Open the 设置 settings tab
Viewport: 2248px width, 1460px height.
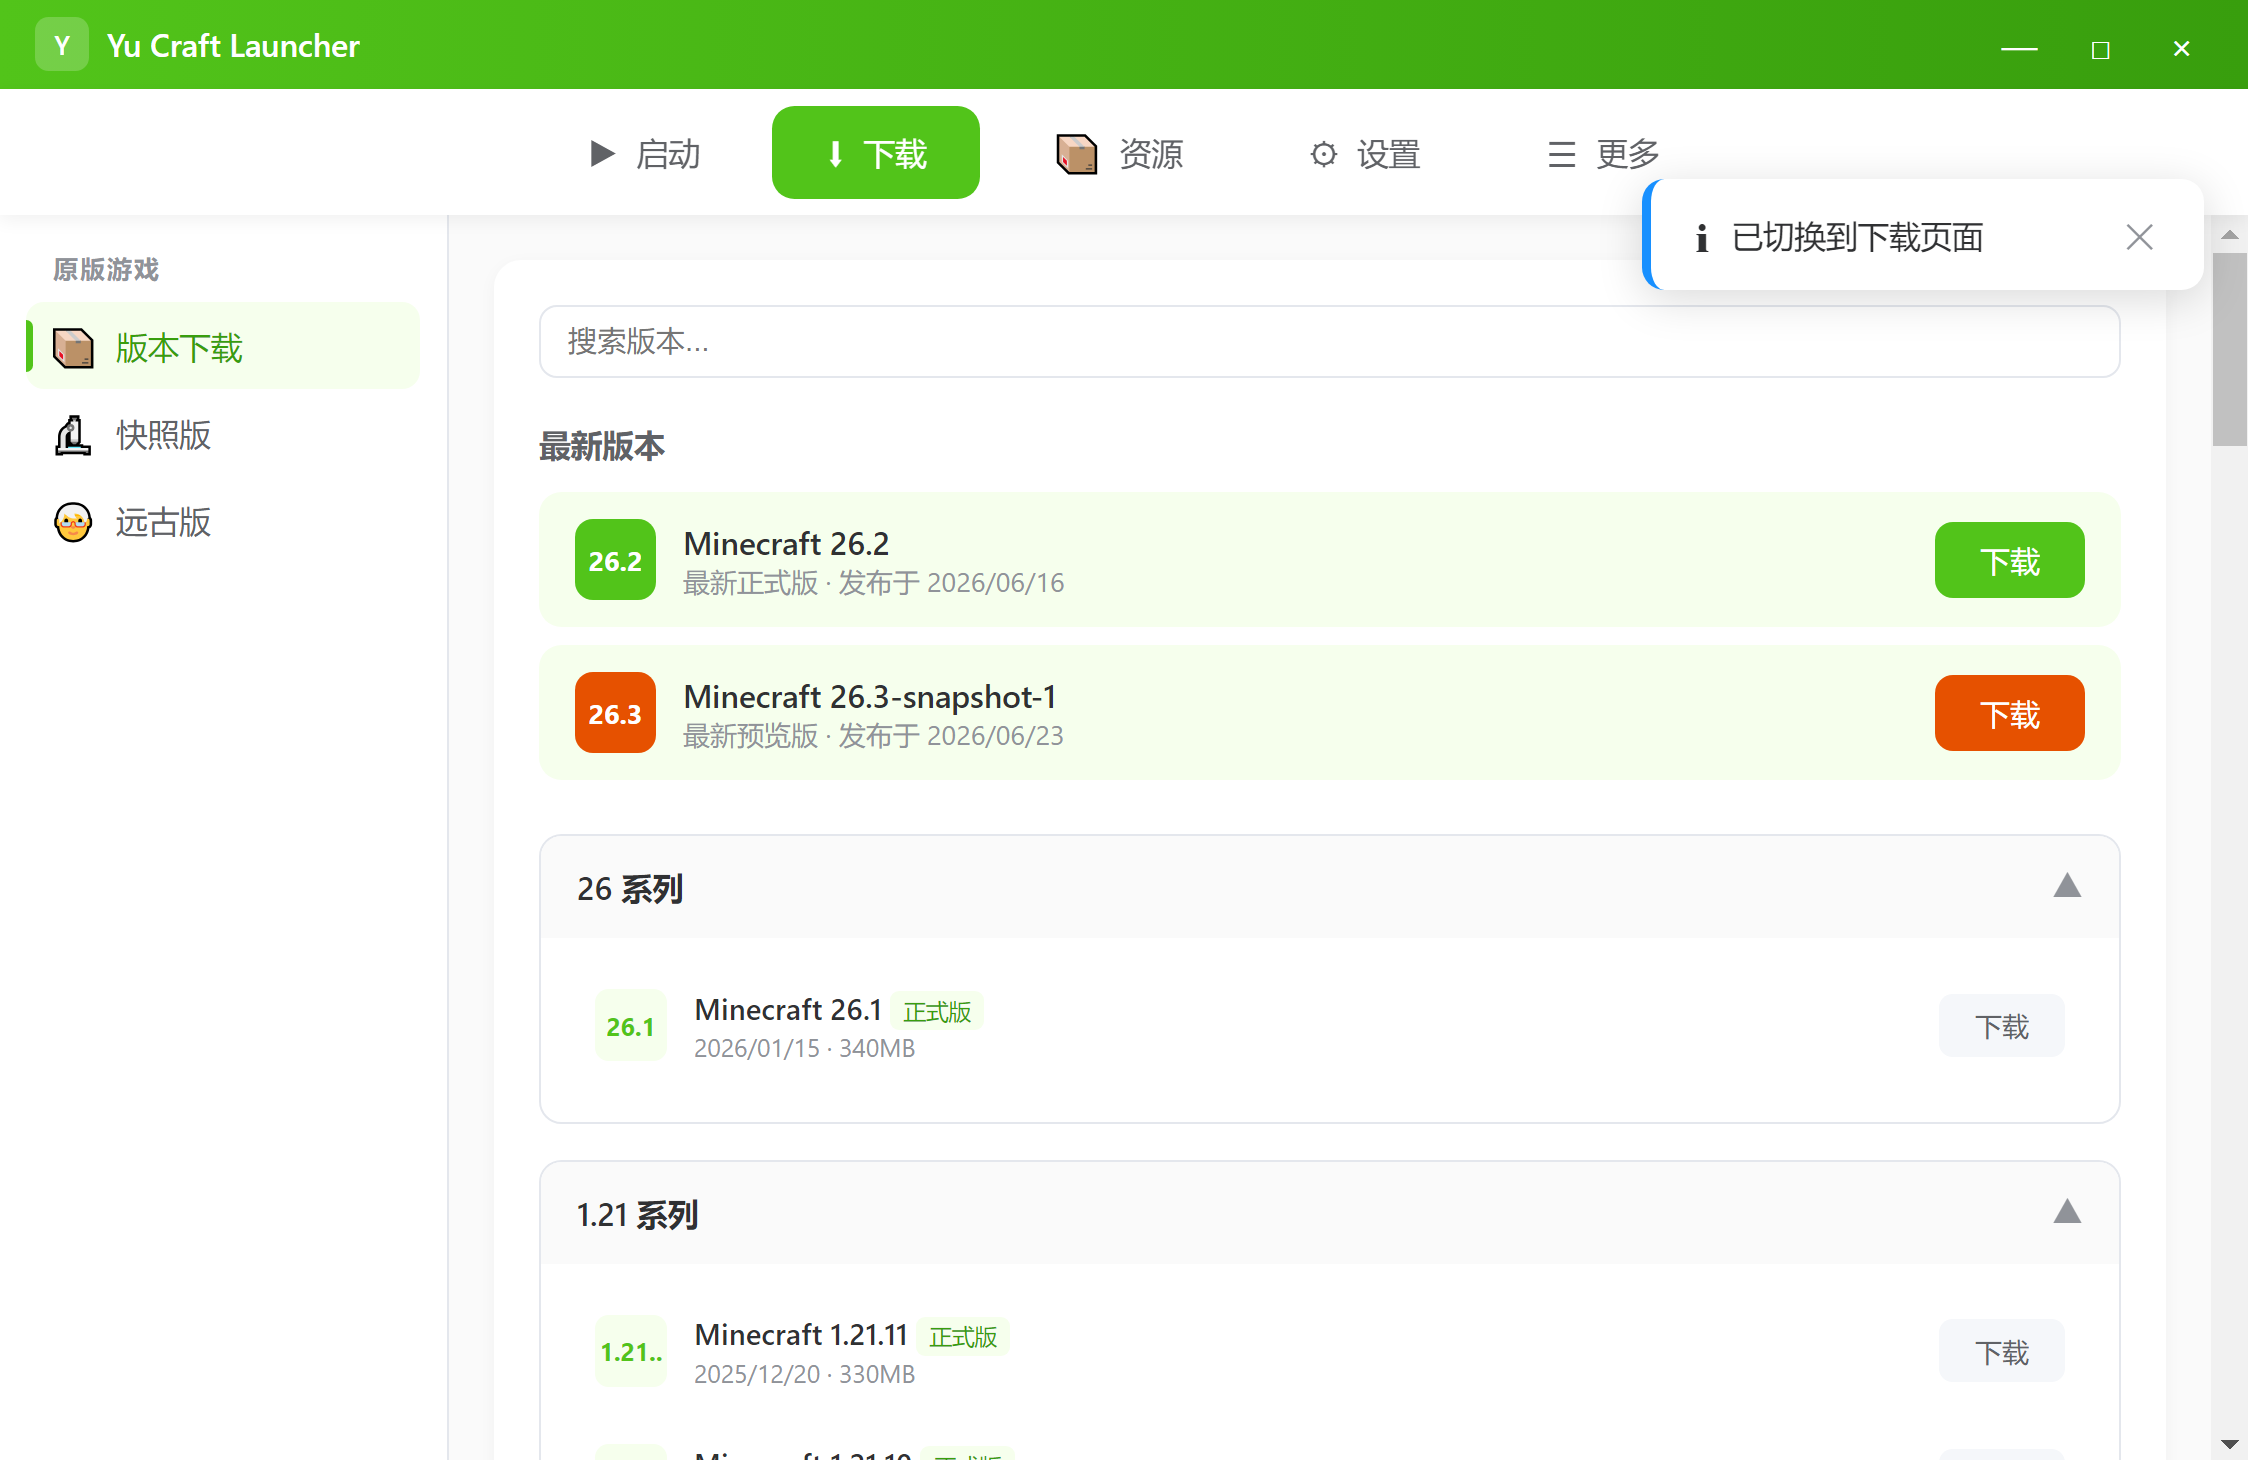[1365, 153]
